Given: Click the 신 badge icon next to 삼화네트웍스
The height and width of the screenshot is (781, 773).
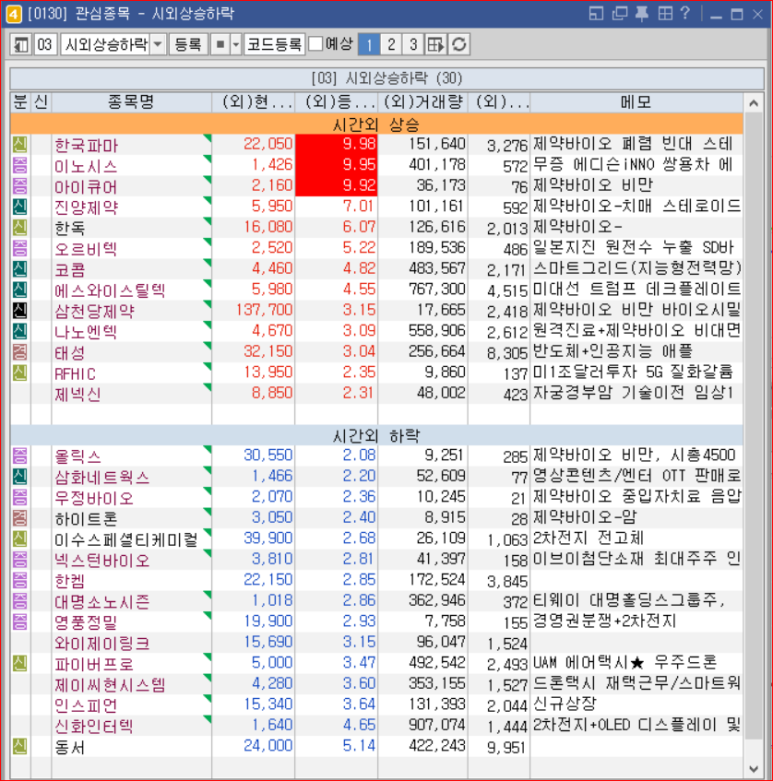Looking at the screenshot, I should [x=20, y=477].
